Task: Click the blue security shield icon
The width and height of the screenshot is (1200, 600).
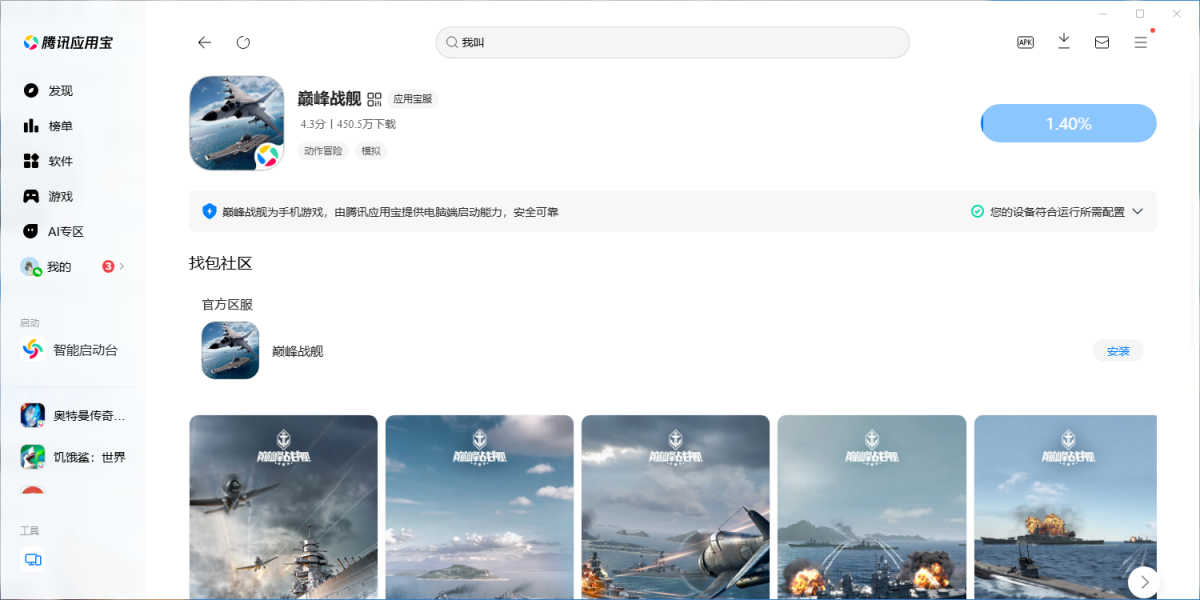Action: coord(209,211)
